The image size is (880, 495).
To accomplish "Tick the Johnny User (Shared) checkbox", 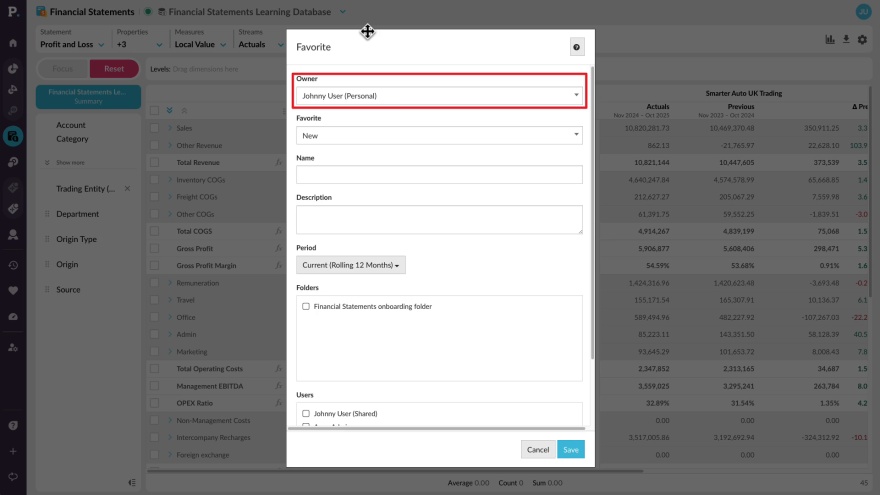I will pos(306,413).
